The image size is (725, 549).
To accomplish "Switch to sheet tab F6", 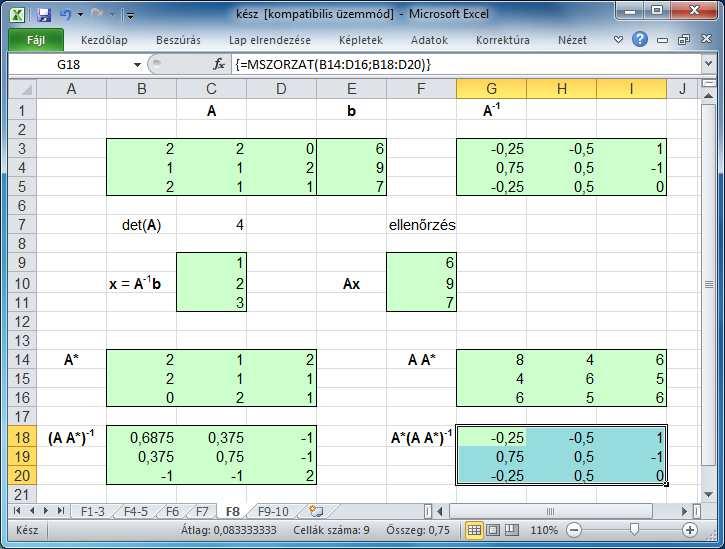I will pyautogui.click(x=172, y=512).
